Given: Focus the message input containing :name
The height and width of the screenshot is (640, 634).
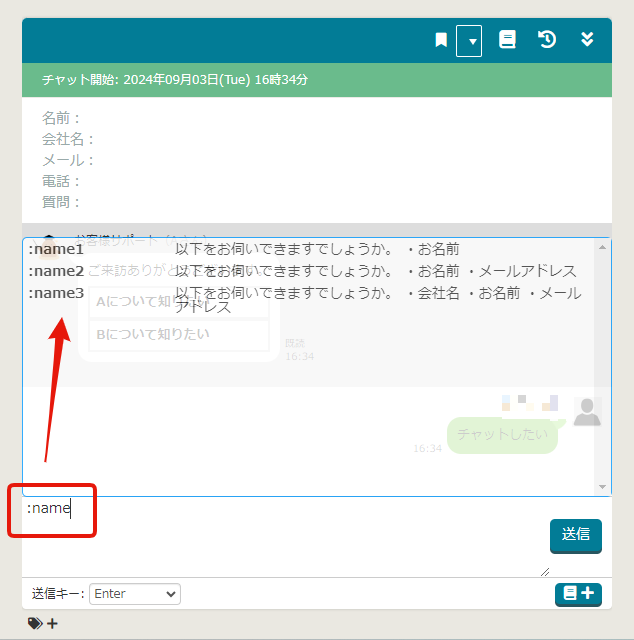Looking at the screenshot, I should pos(280,535).
